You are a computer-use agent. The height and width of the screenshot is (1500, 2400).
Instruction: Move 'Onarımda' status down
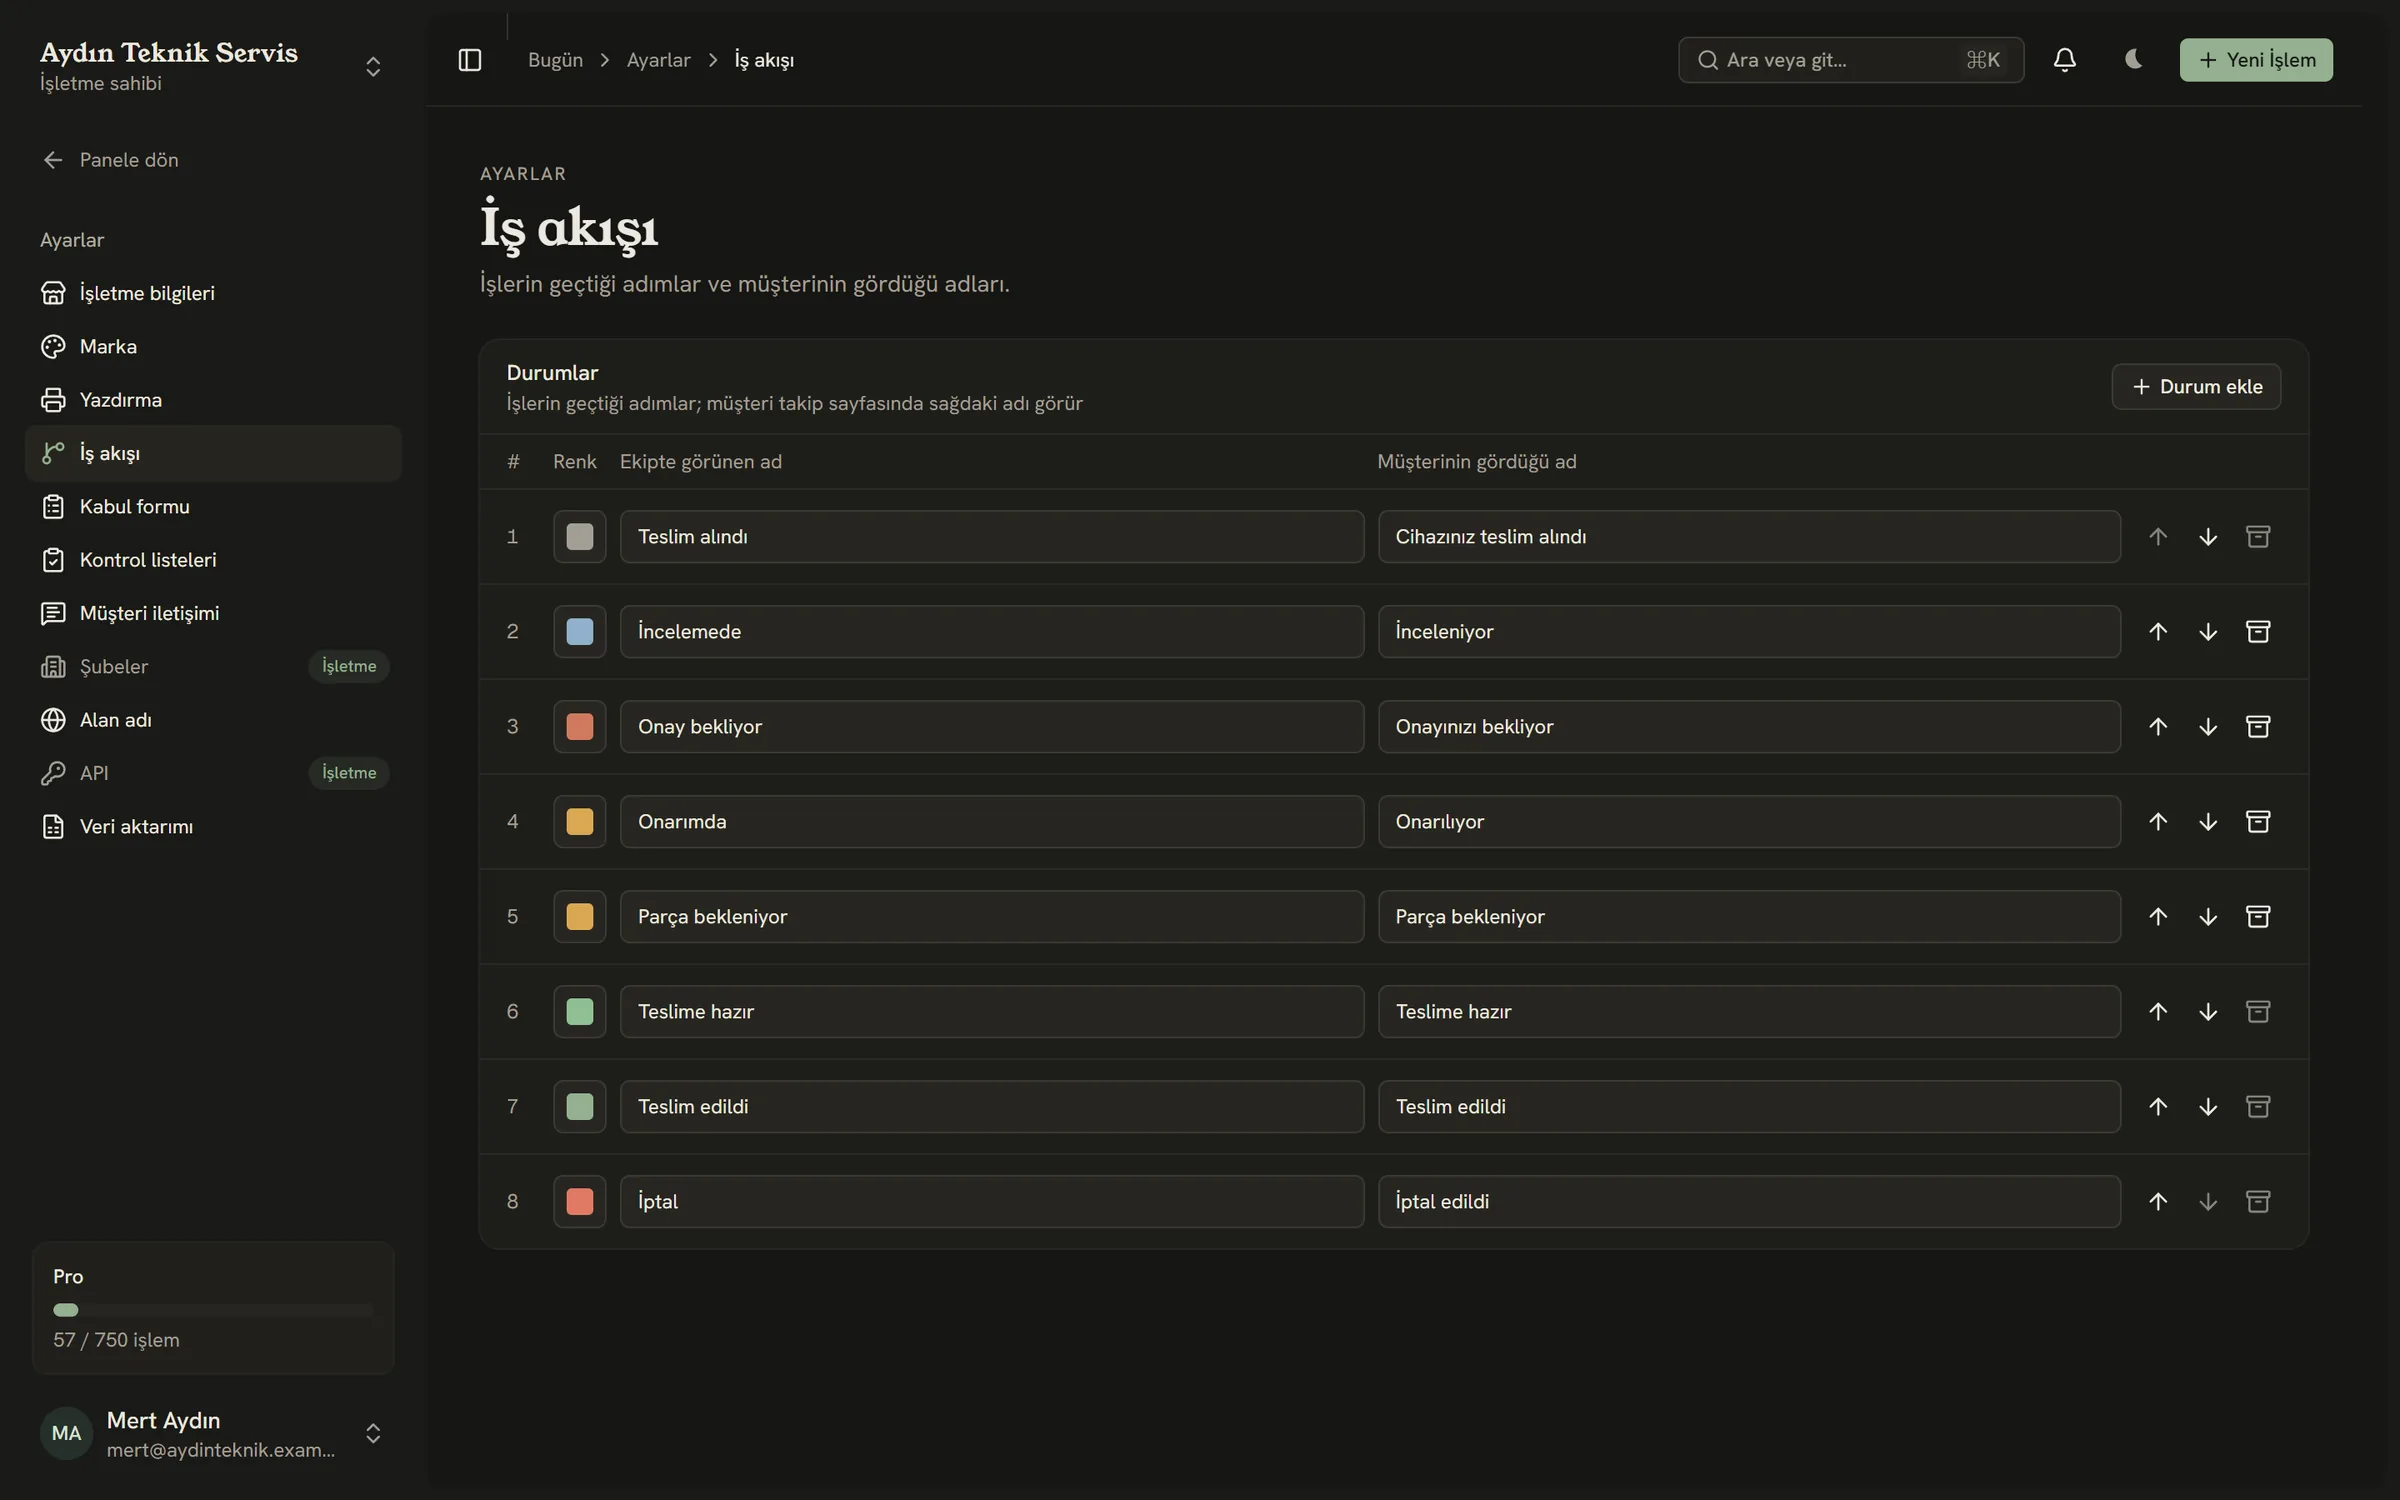click(x=2208, y=821)
